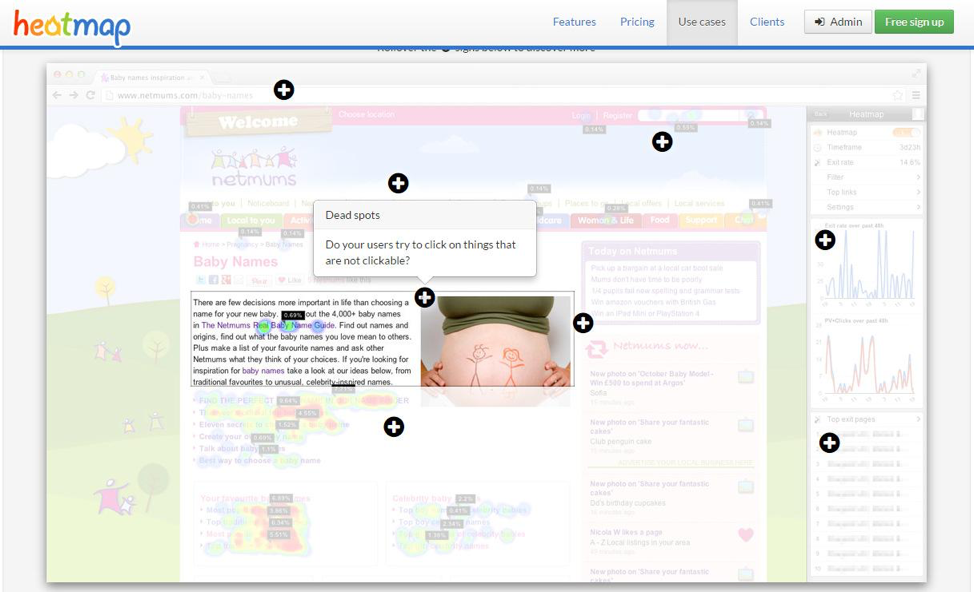Click the plus hotspot near the Login/Register links
This screenshot has height=592, width=974.
tap(662, 142)
